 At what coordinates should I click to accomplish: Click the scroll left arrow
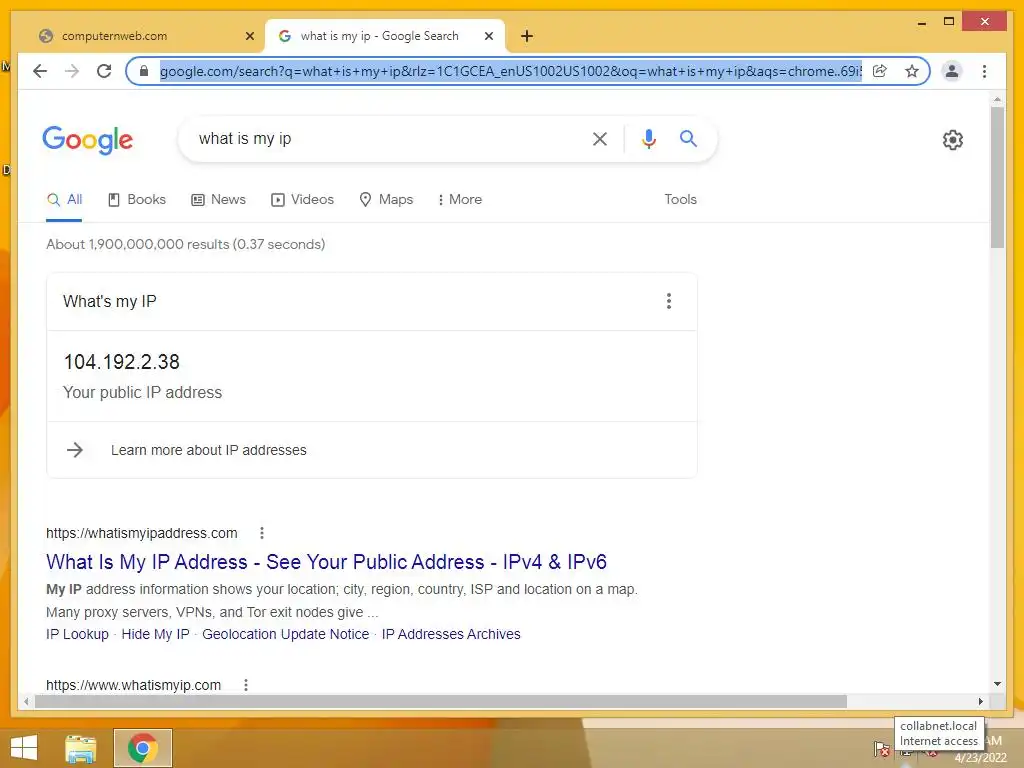tap(26, 701)
